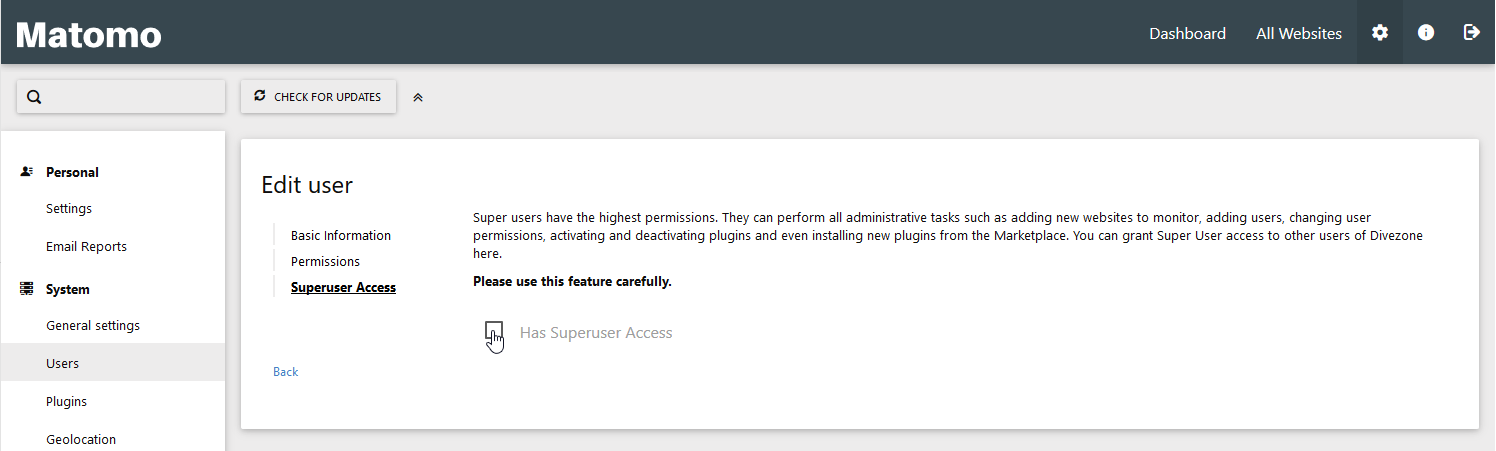Image resolution: width=1496 pixels, height=451 pixels.
Task: Click the refresh icon for updates
Action: [260, 96]
